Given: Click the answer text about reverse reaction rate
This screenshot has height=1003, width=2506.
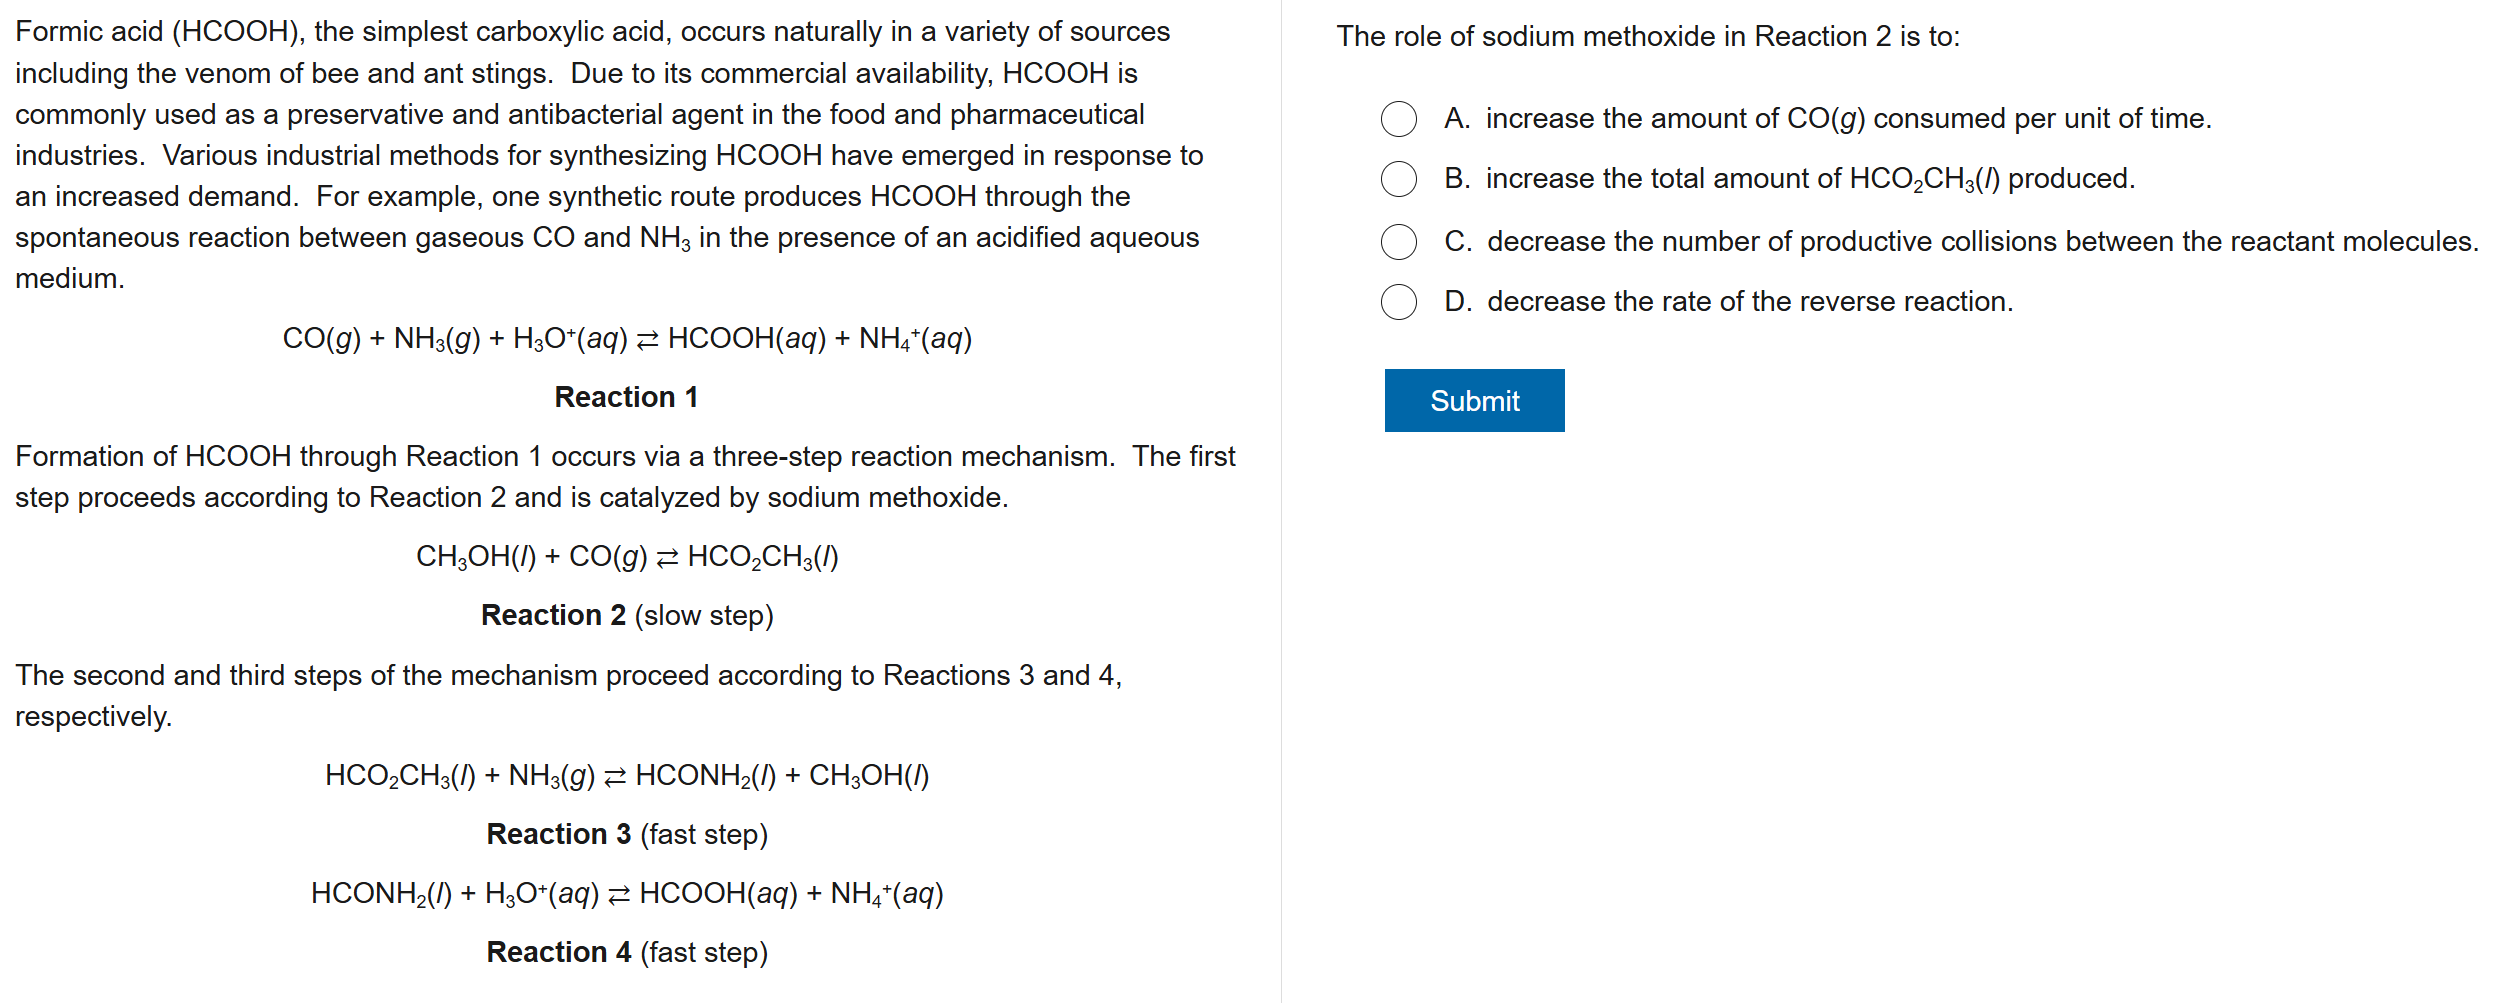Looking at the screenshot, I should pos(1749,302).
